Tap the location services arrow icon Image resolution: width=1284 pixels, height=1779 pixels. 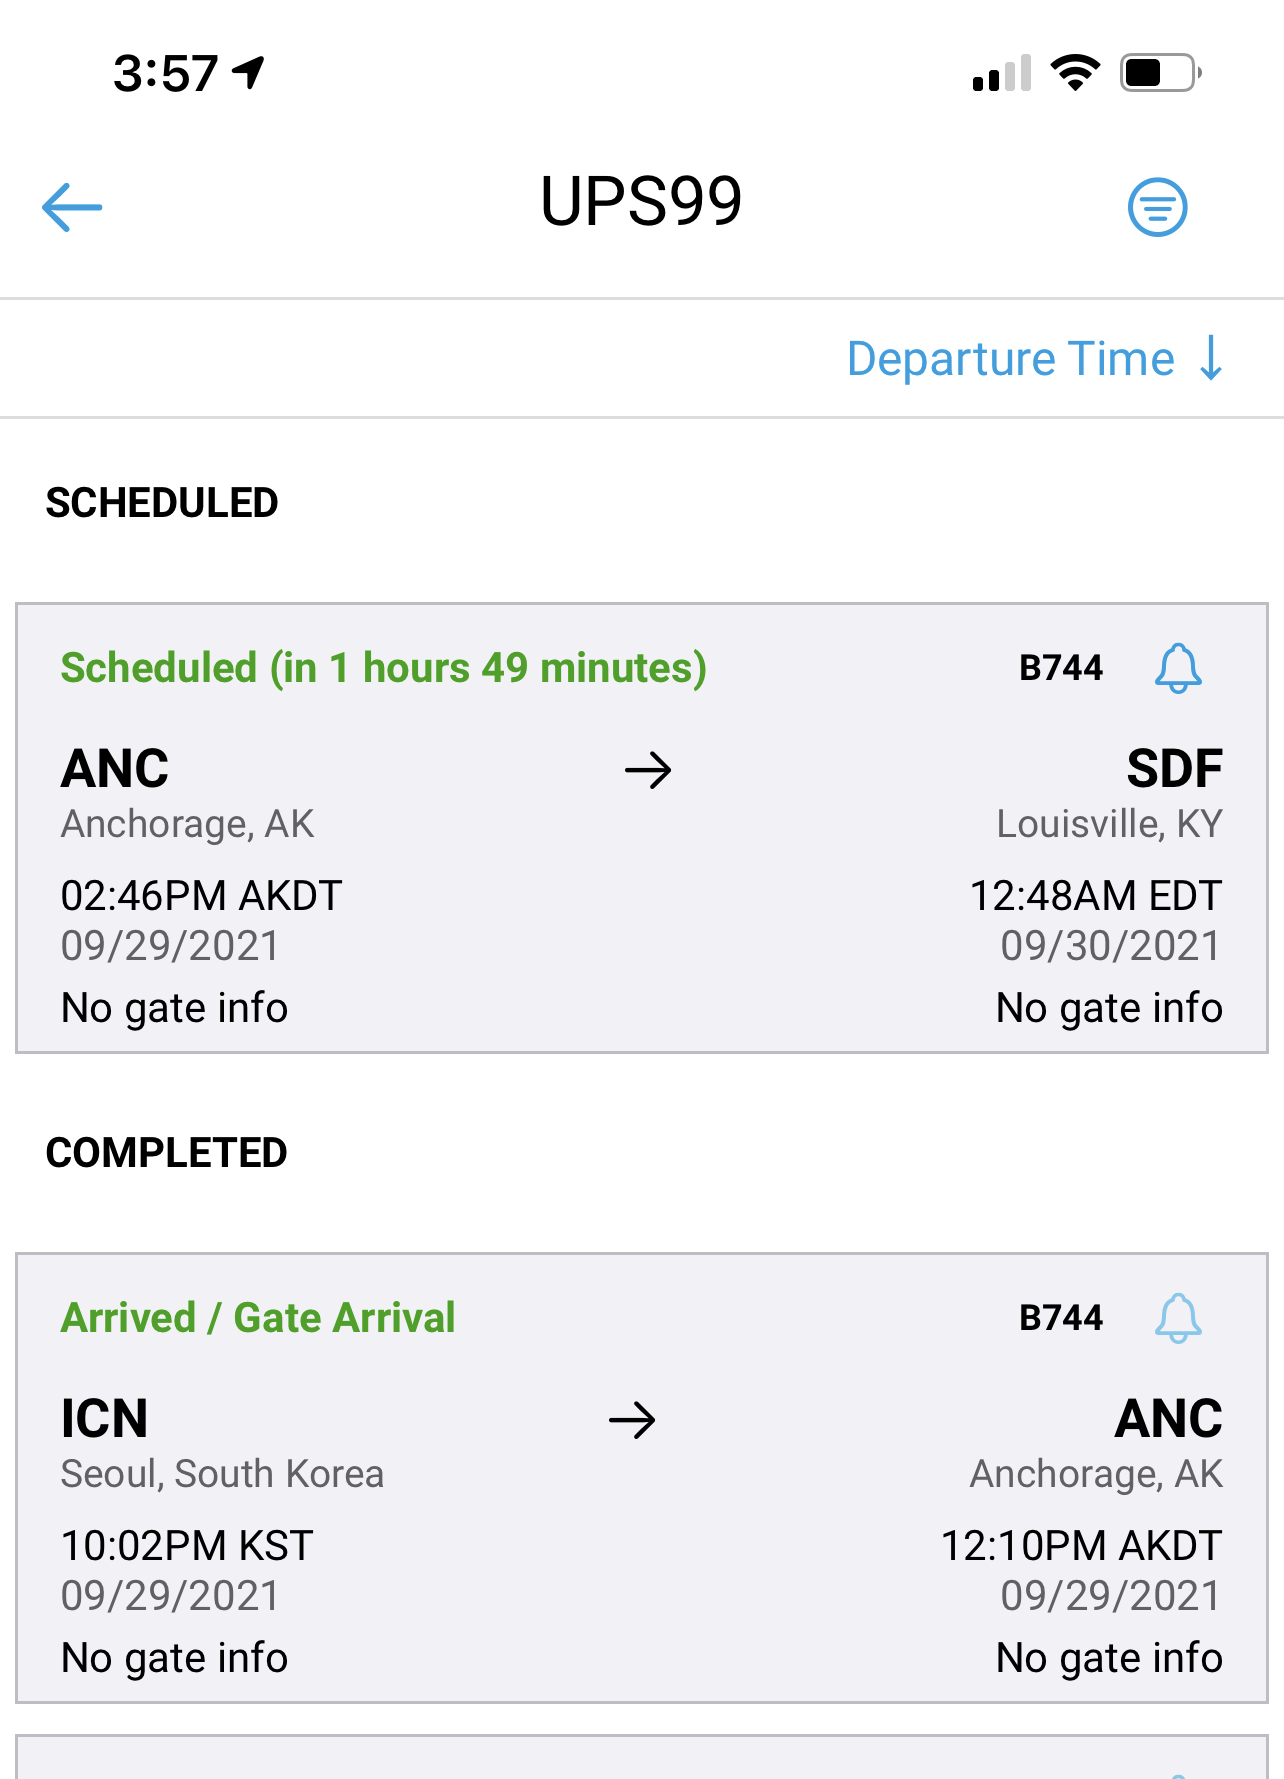(249, 72)
